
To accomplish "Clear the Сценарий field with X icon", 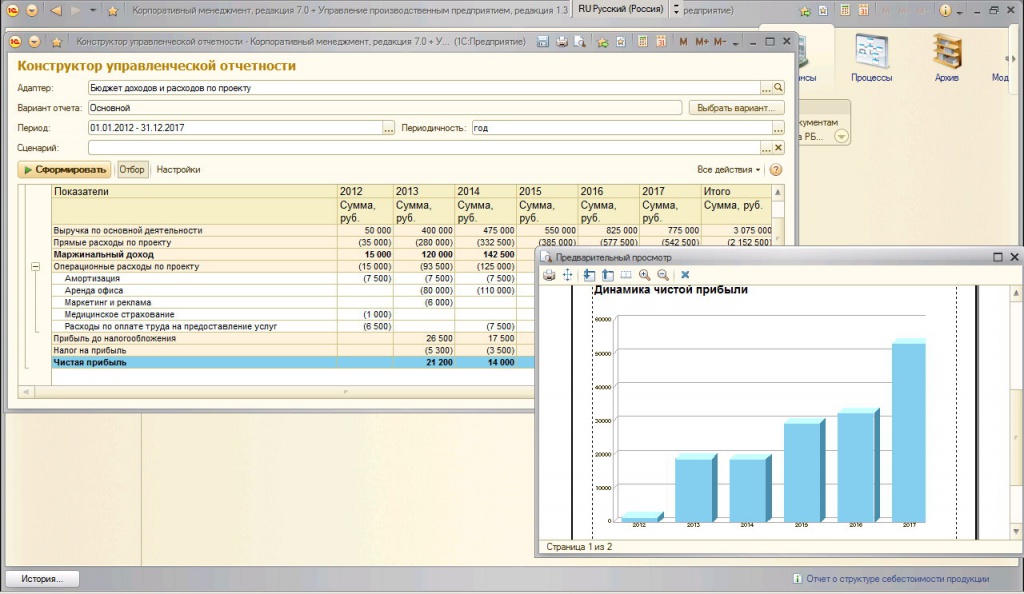I will pos(778,148).
